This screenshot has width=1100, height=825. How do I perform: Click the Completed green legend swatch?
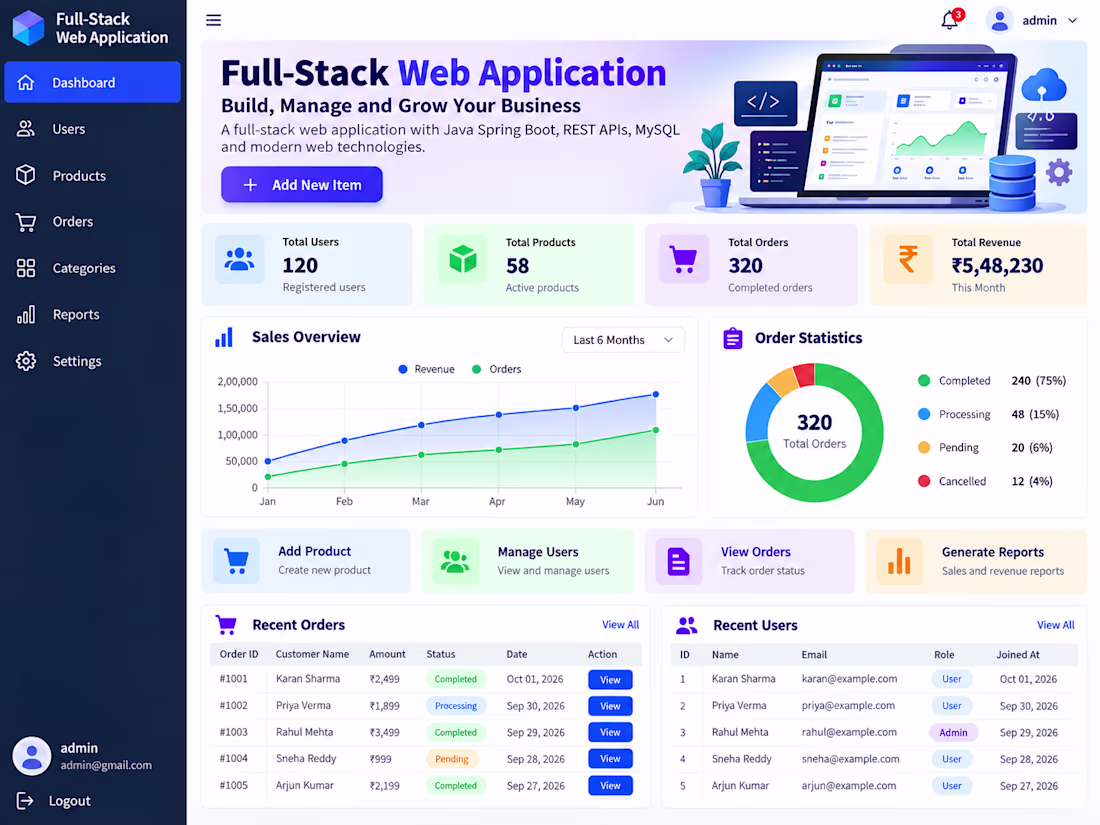click(x=924, y=381)
